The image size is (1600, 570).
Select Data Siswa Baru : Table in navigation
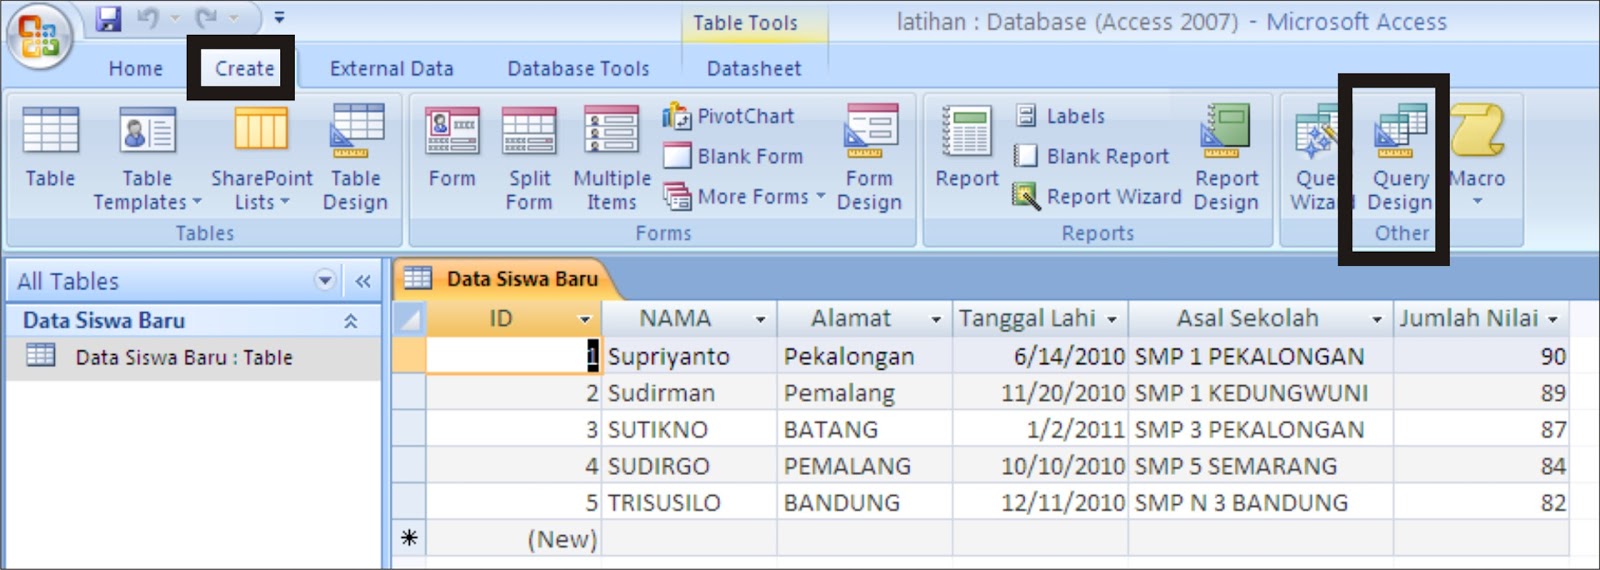click(x=193, y=357)
